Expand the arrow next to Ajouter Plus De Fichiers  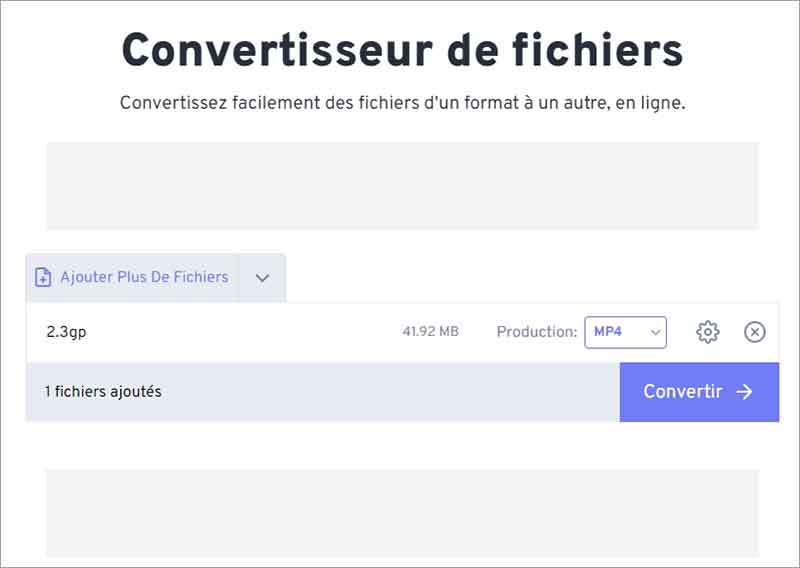pyautogui.click(x=262, y=278)
